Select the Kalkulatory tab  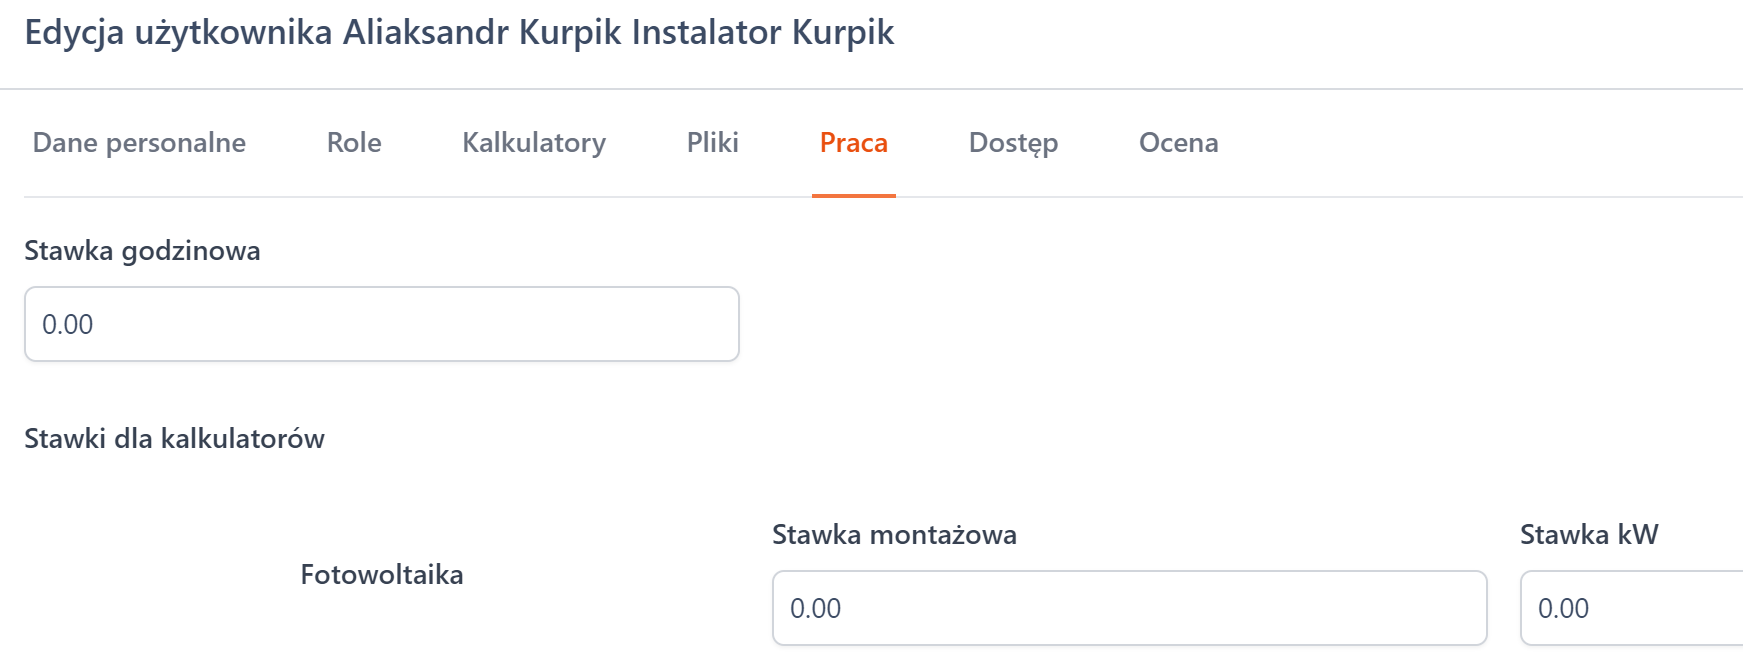(x=534, y=143)
